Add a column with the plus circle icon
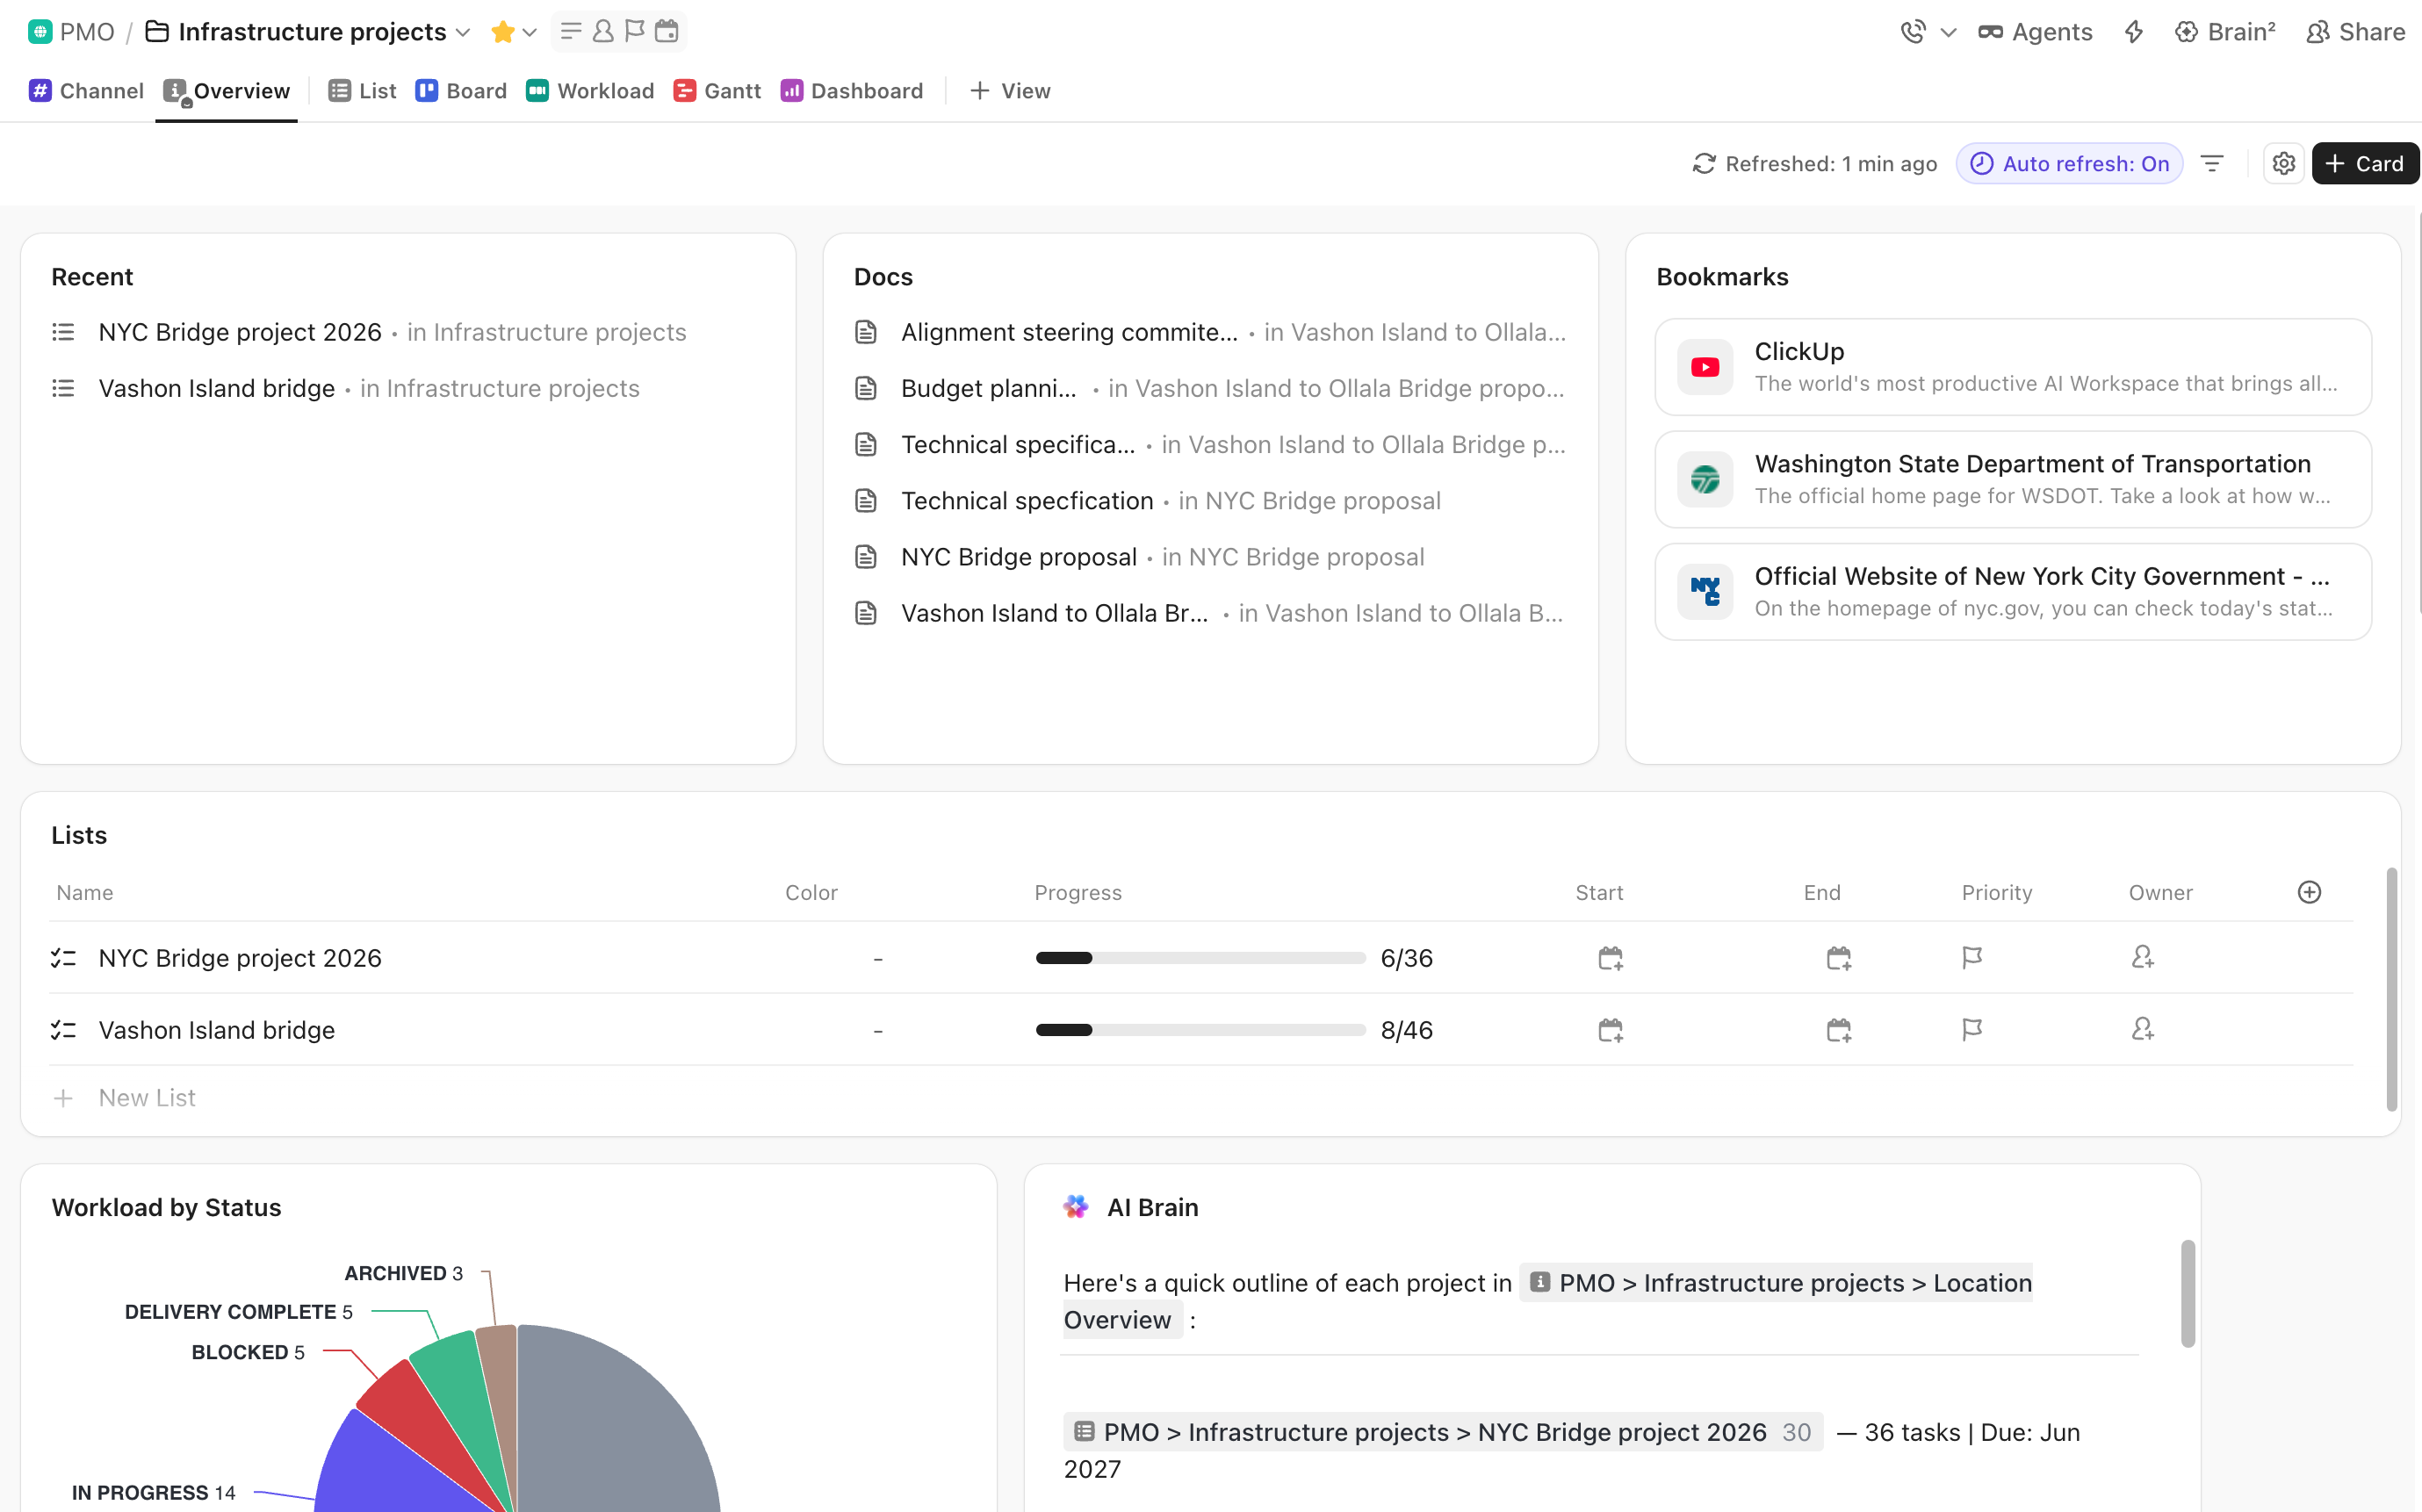2422x1512 pixels. coord(2309,892)
